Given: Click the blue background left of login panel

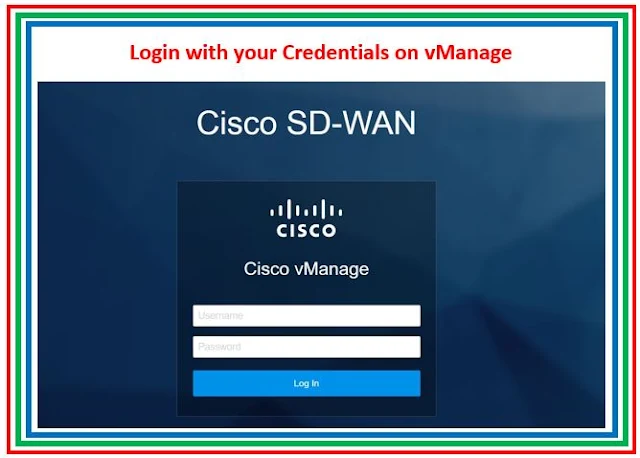Looking at the screenshot, I should (107, 286).
